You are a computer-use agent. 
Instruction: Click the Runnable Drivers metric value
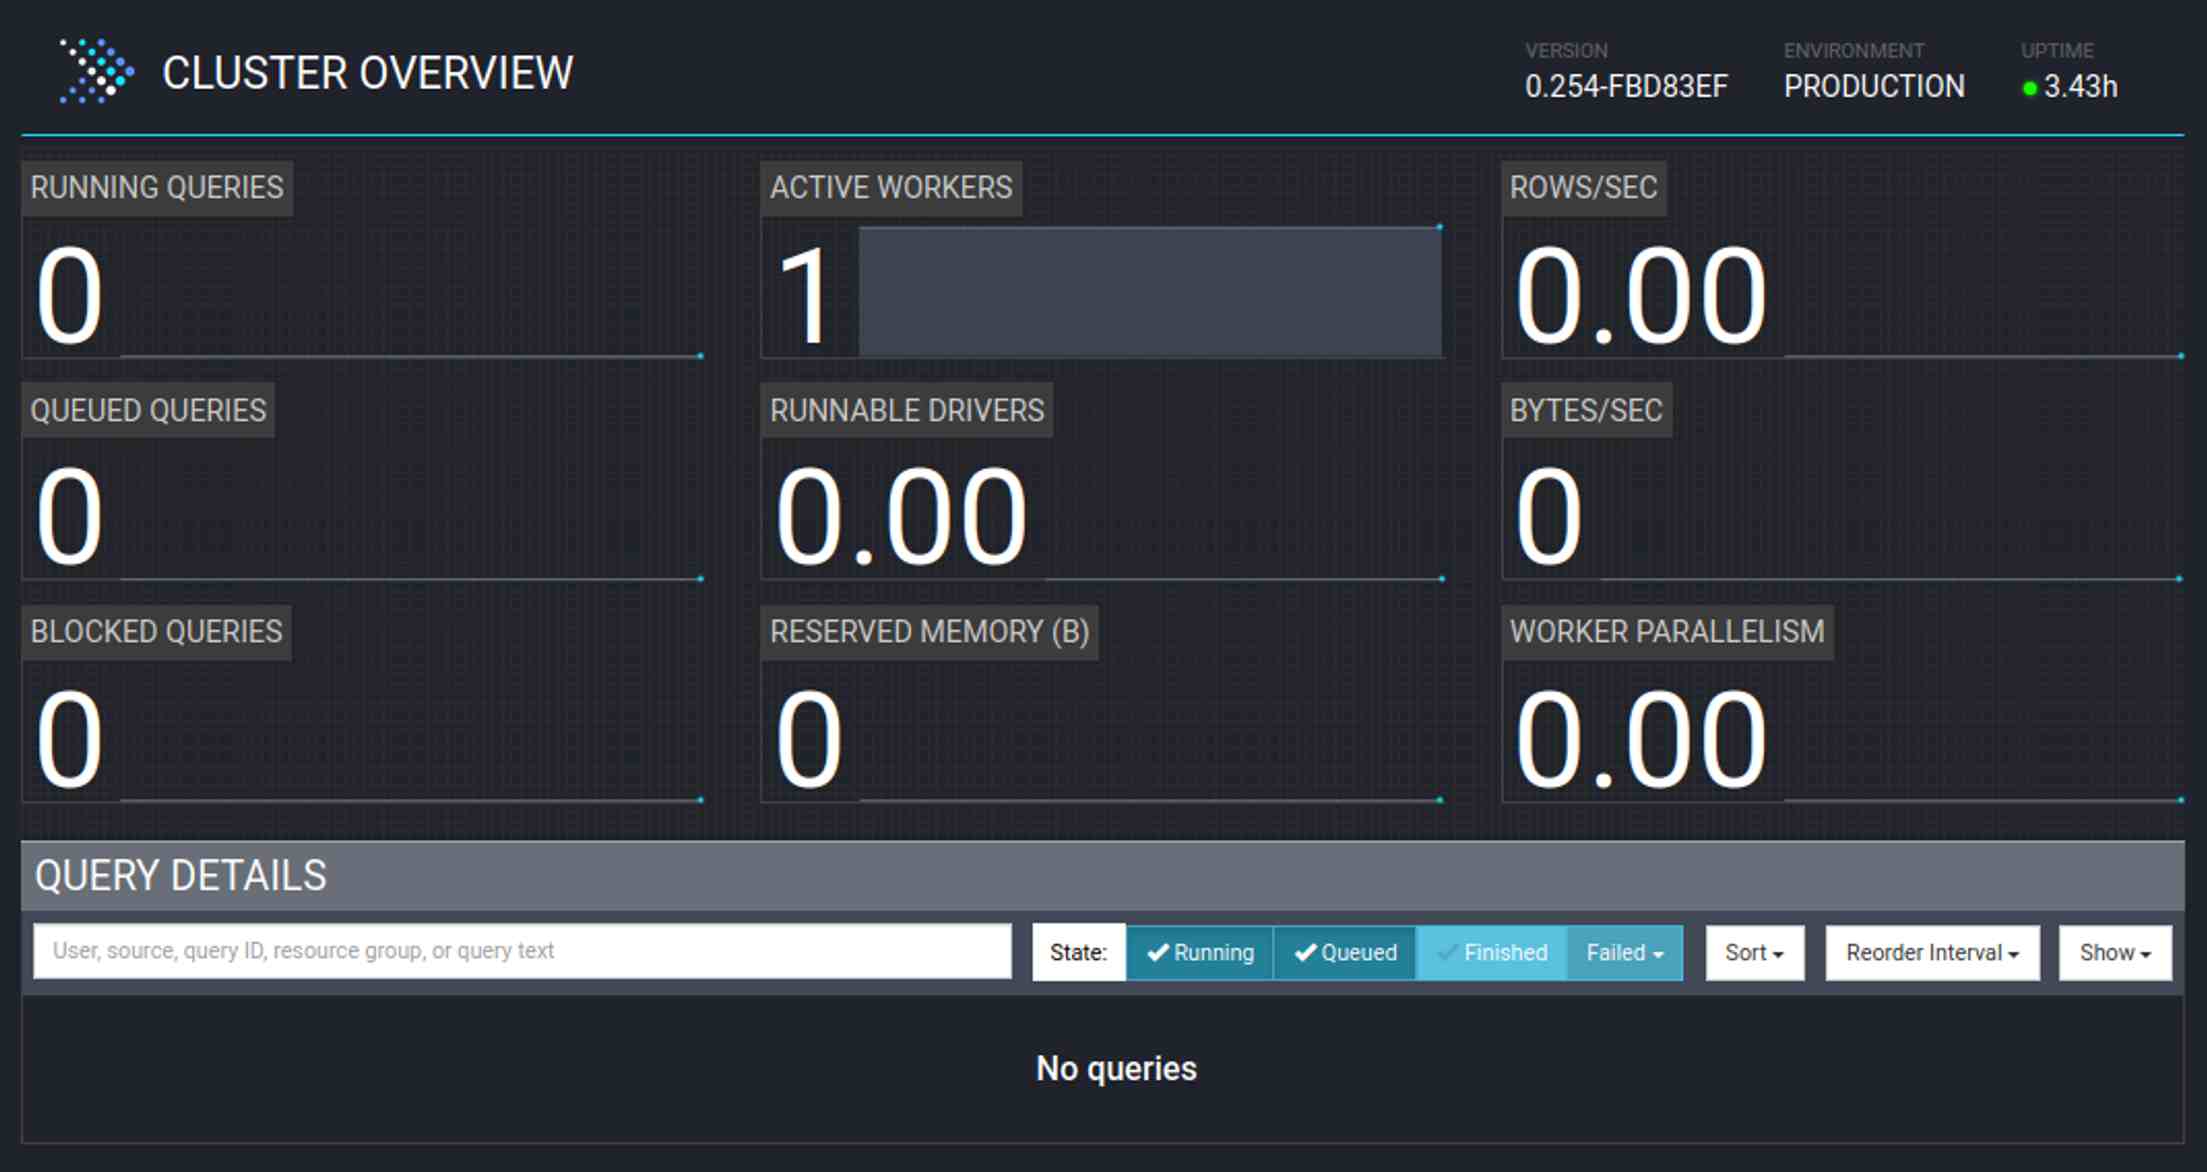coord(900,517)
